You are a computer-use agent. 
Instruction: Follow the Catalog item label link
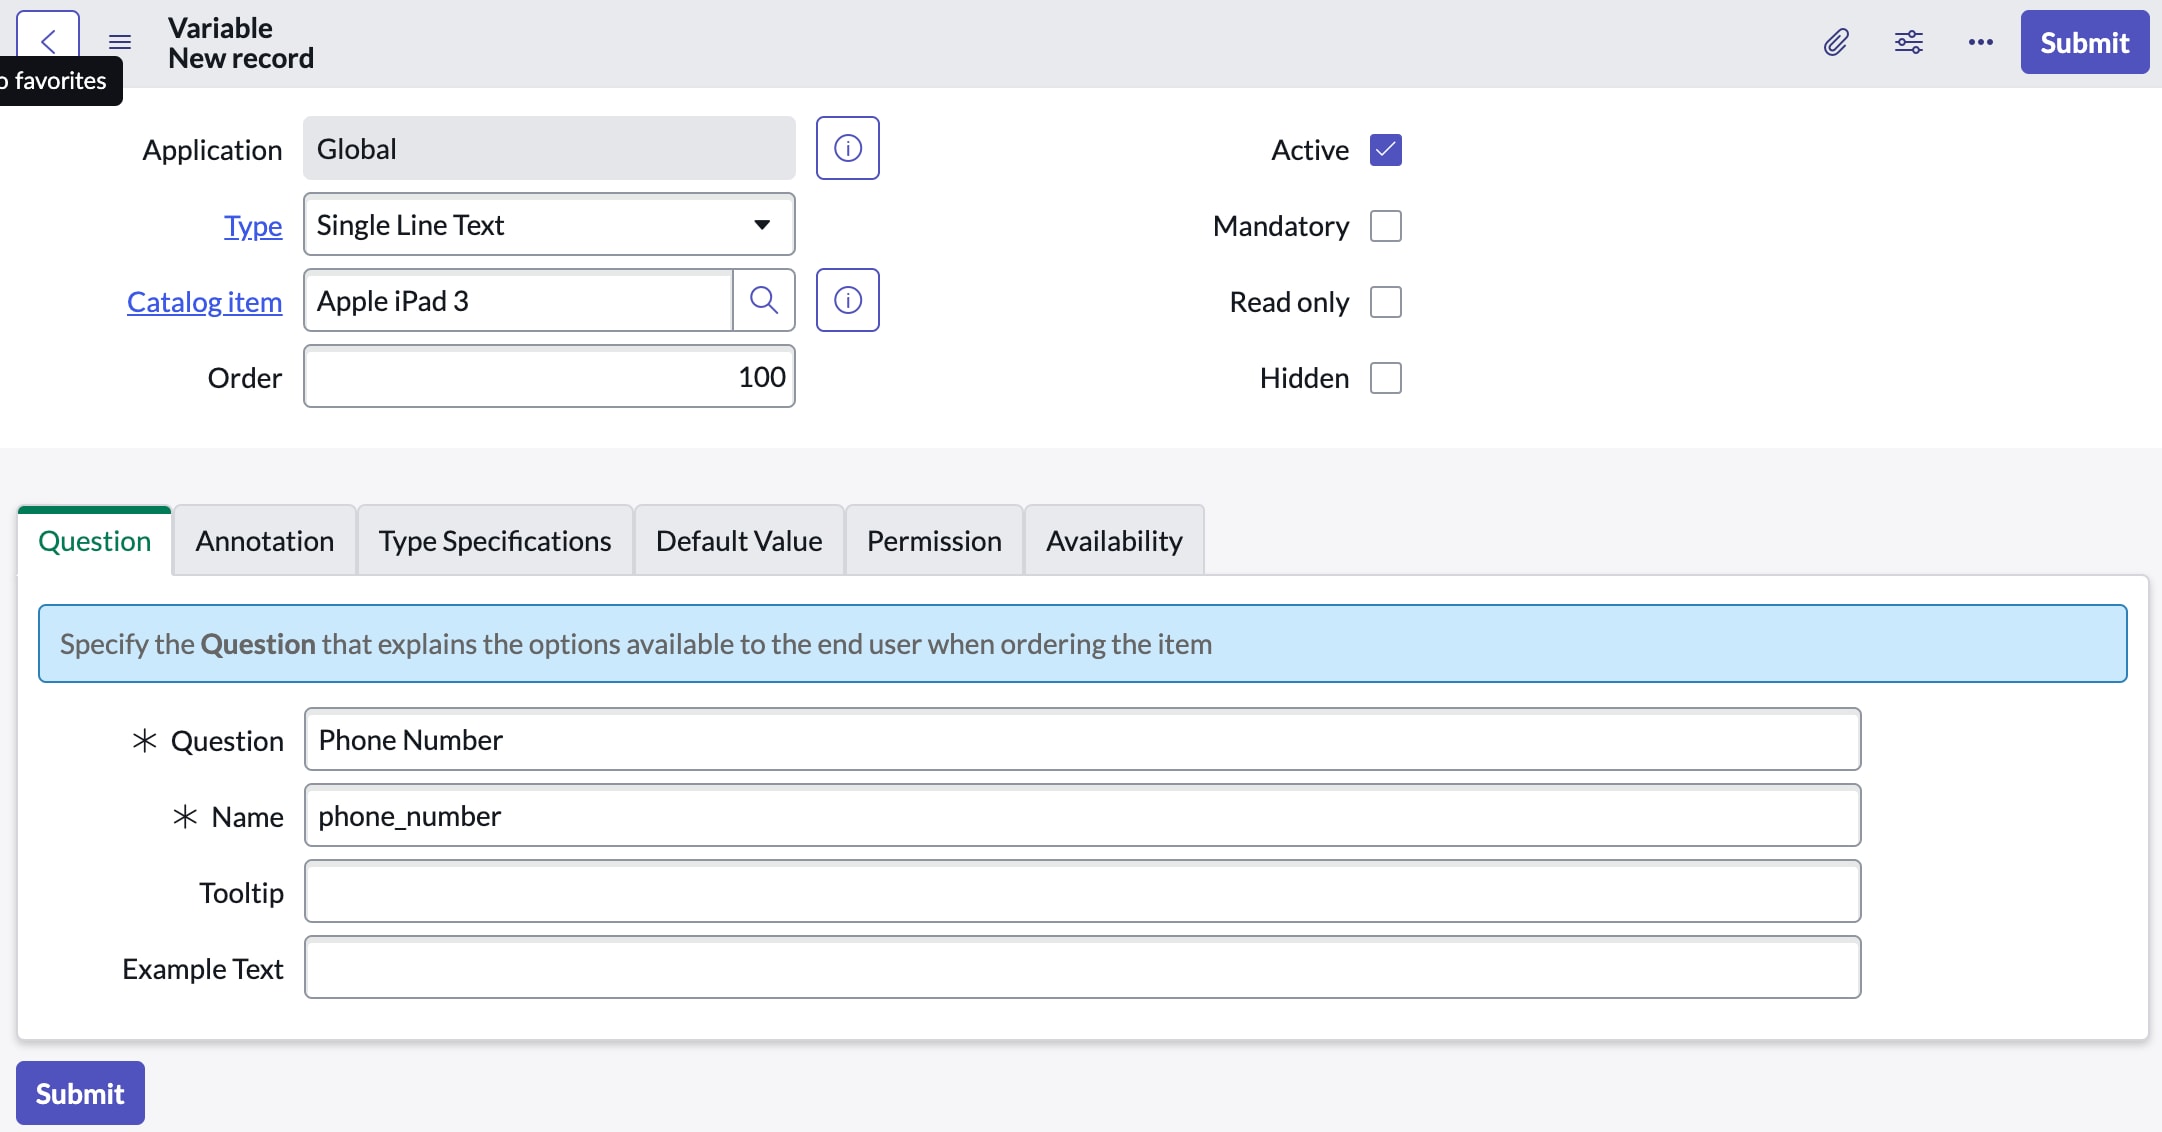pyautogui.click(x=204, y=302)
